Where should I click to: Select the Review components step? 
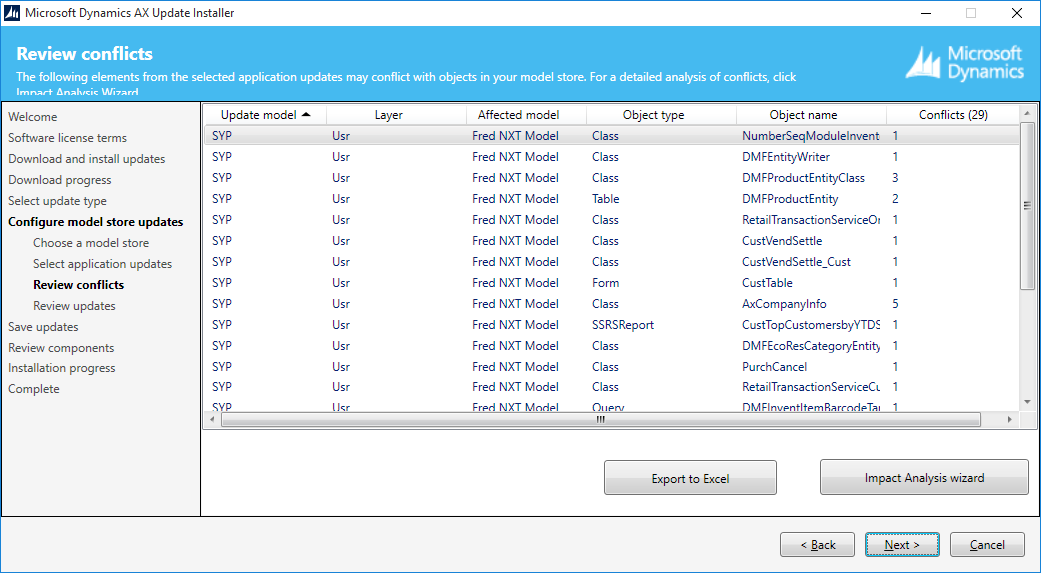click(61, 348)
